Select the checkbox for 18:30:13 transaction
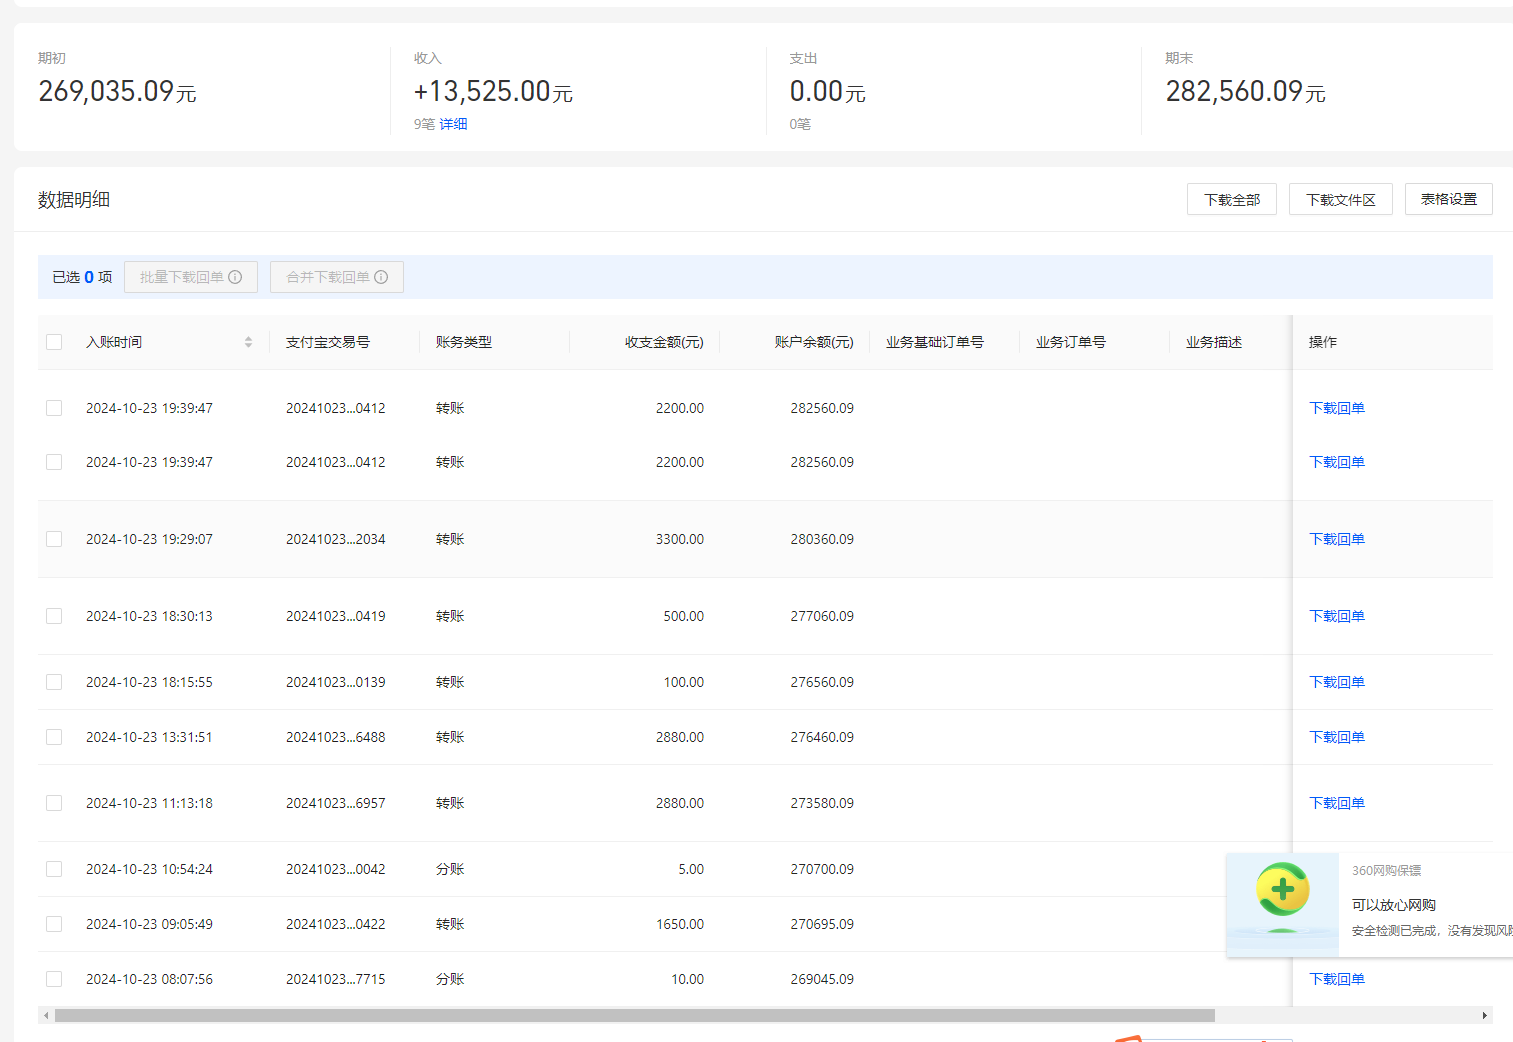The height and width of the screenshot is (1042, 1513). [54, 616]
